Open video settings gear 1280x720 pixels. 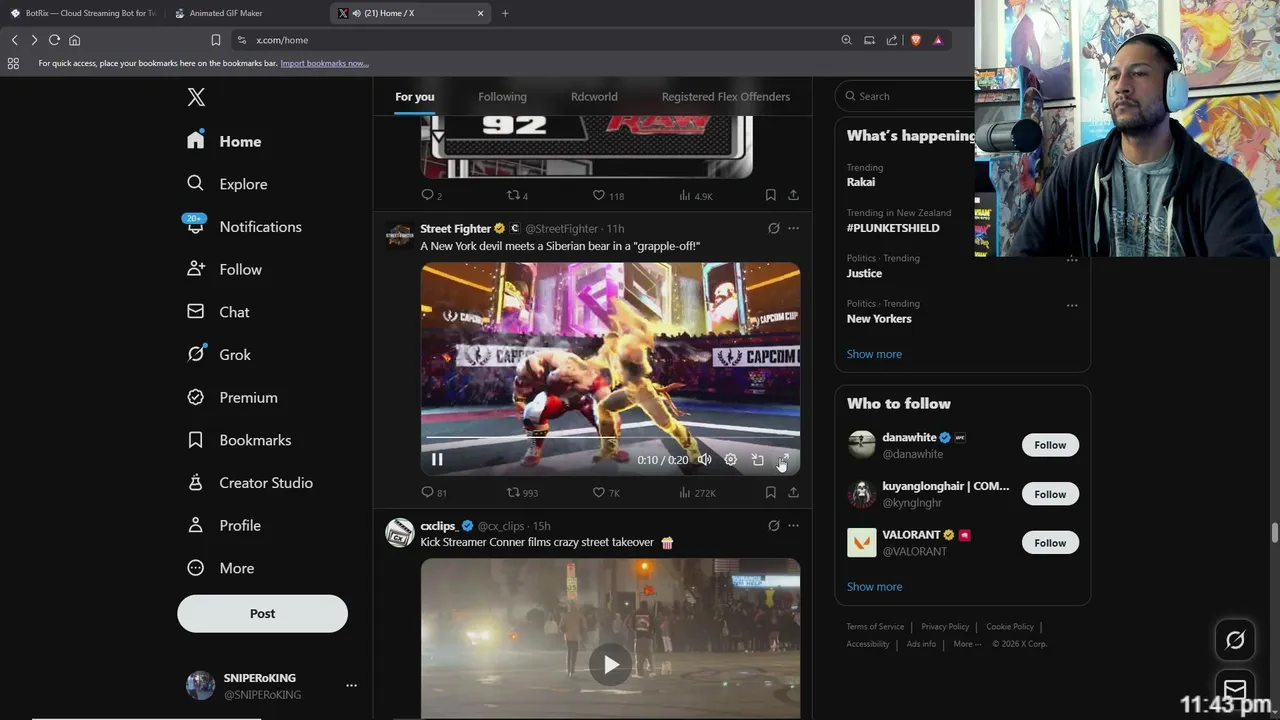point(731,460)
